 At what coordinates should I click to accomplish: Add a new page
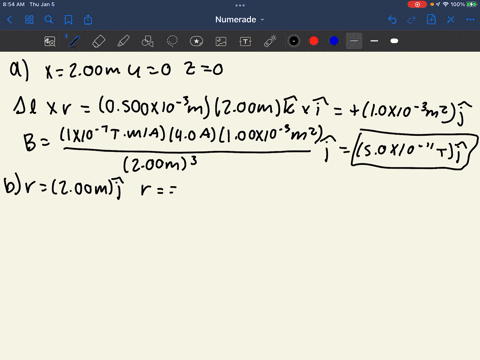[x=431, y=19]
